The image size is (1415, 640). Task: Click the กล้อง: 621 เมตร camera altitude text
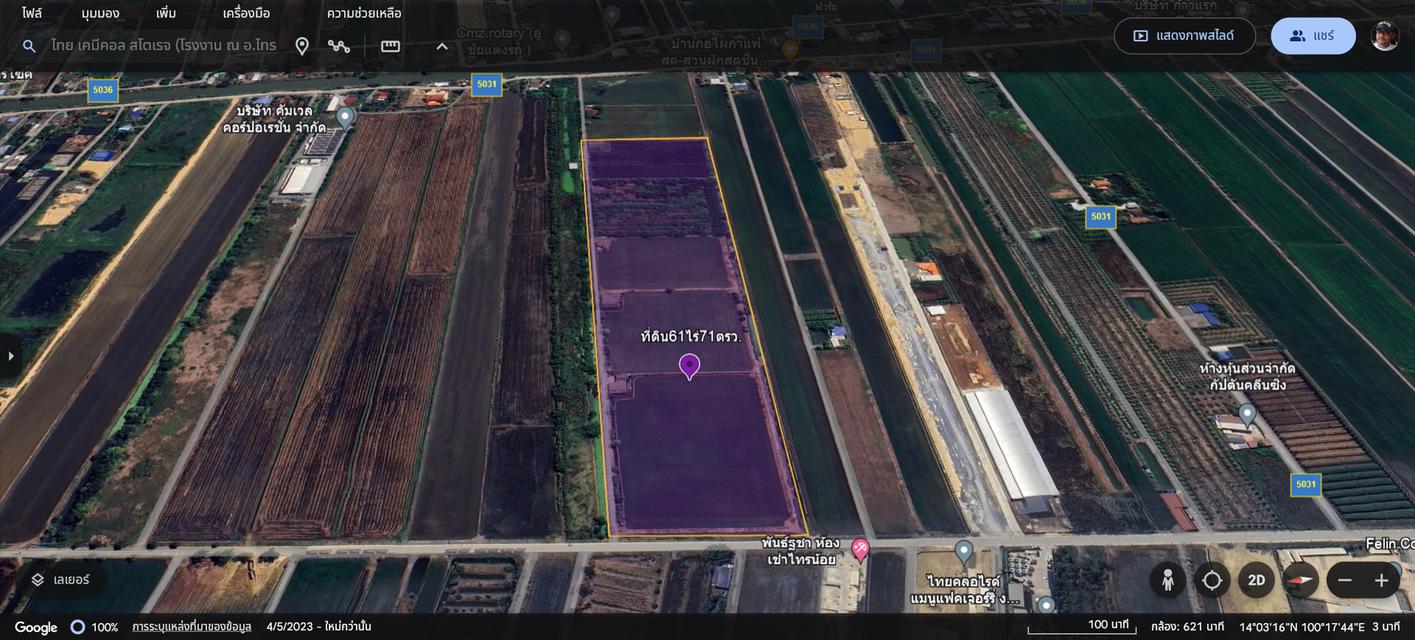click(1188, 627)
